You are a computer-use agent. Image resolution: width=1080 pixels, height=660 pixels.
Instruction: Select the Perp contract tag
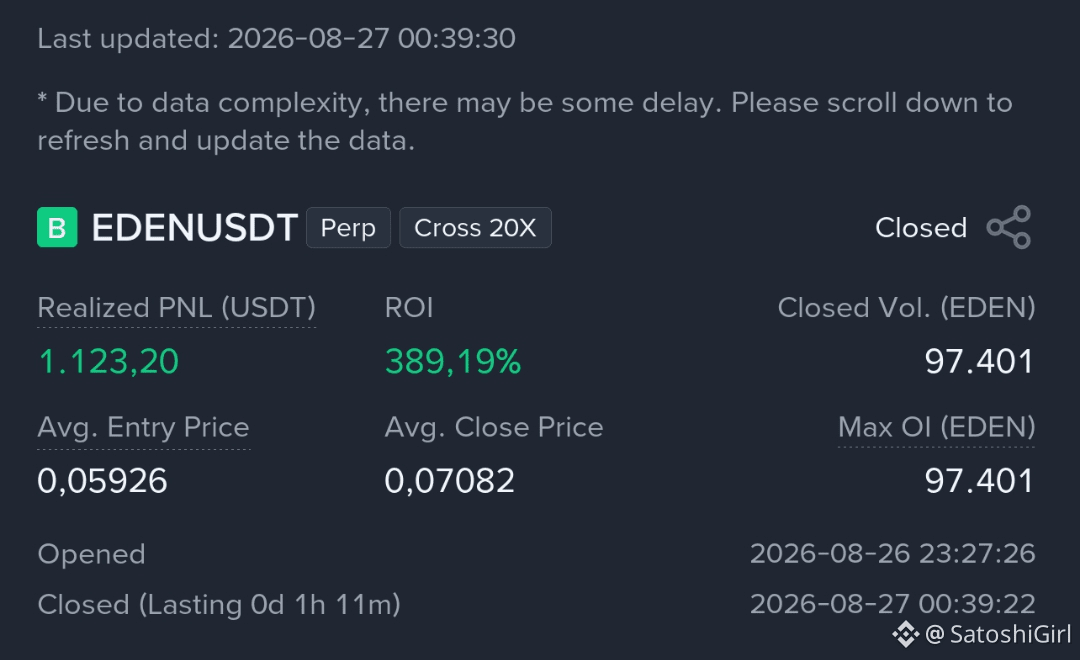click(x=348, y=227)
